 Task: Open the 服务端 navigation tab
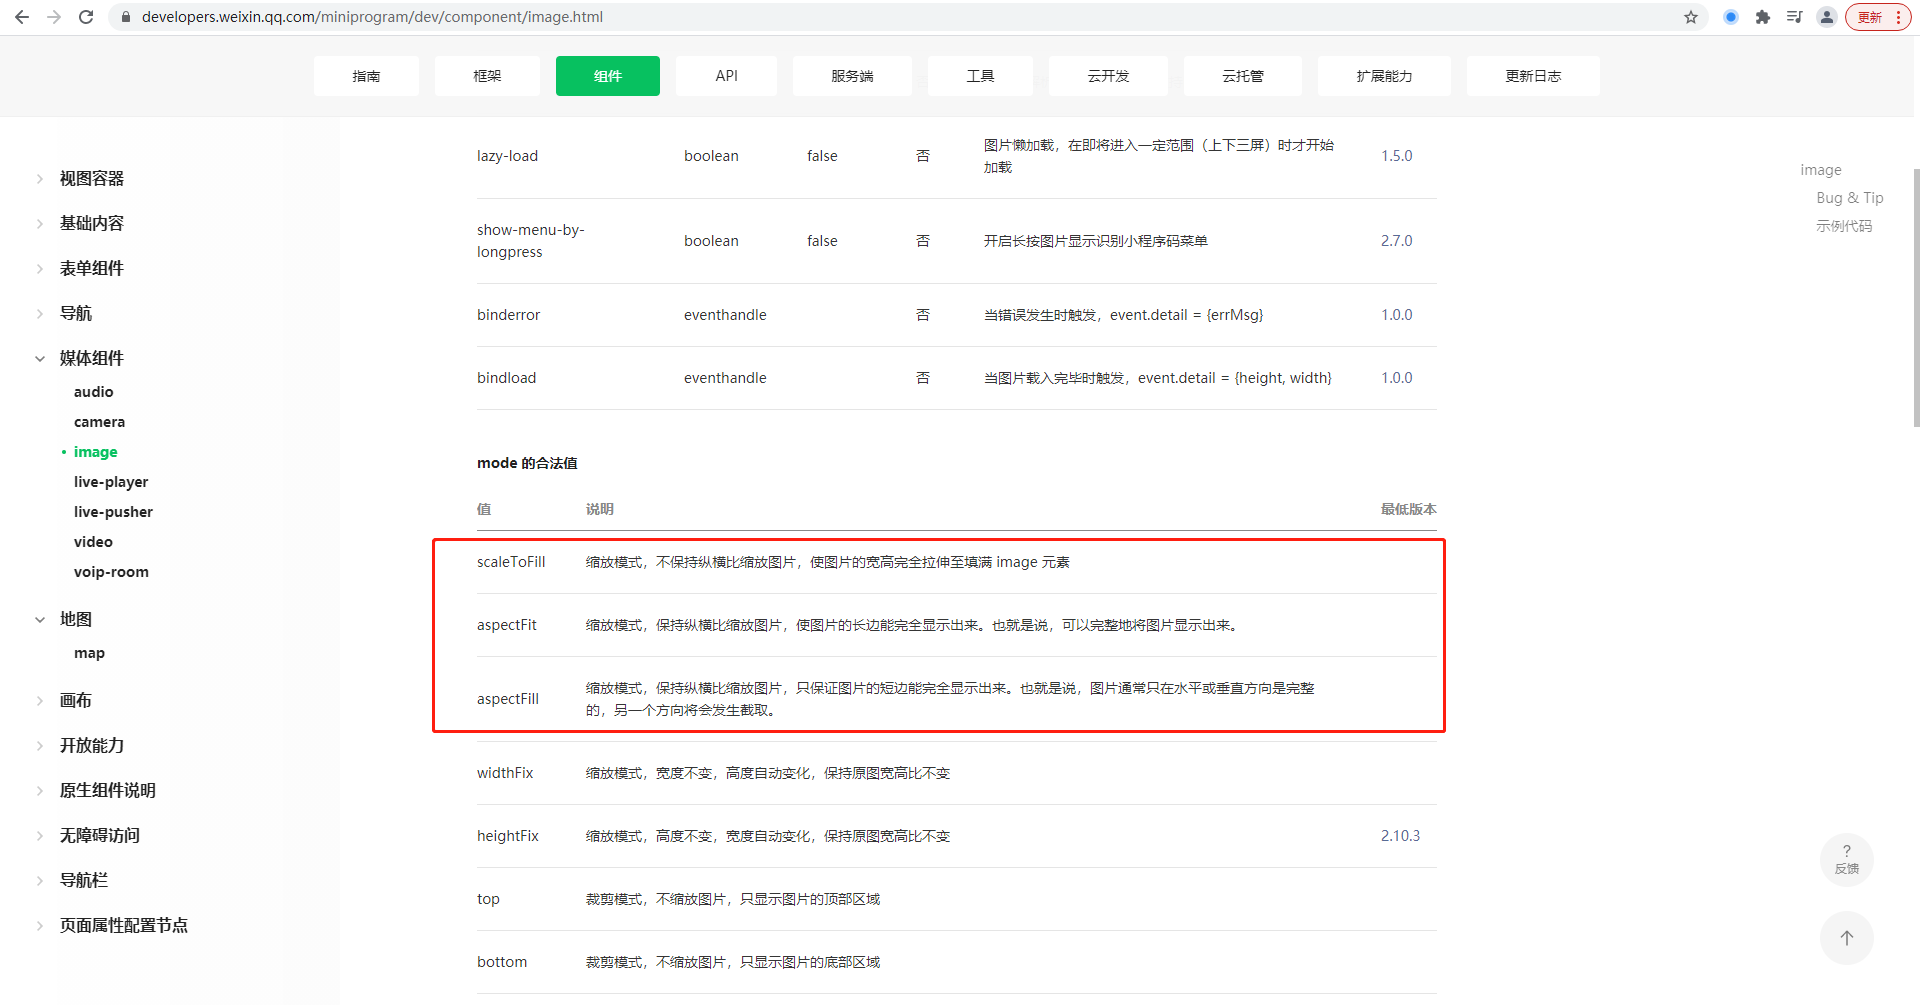coord(852,76)
